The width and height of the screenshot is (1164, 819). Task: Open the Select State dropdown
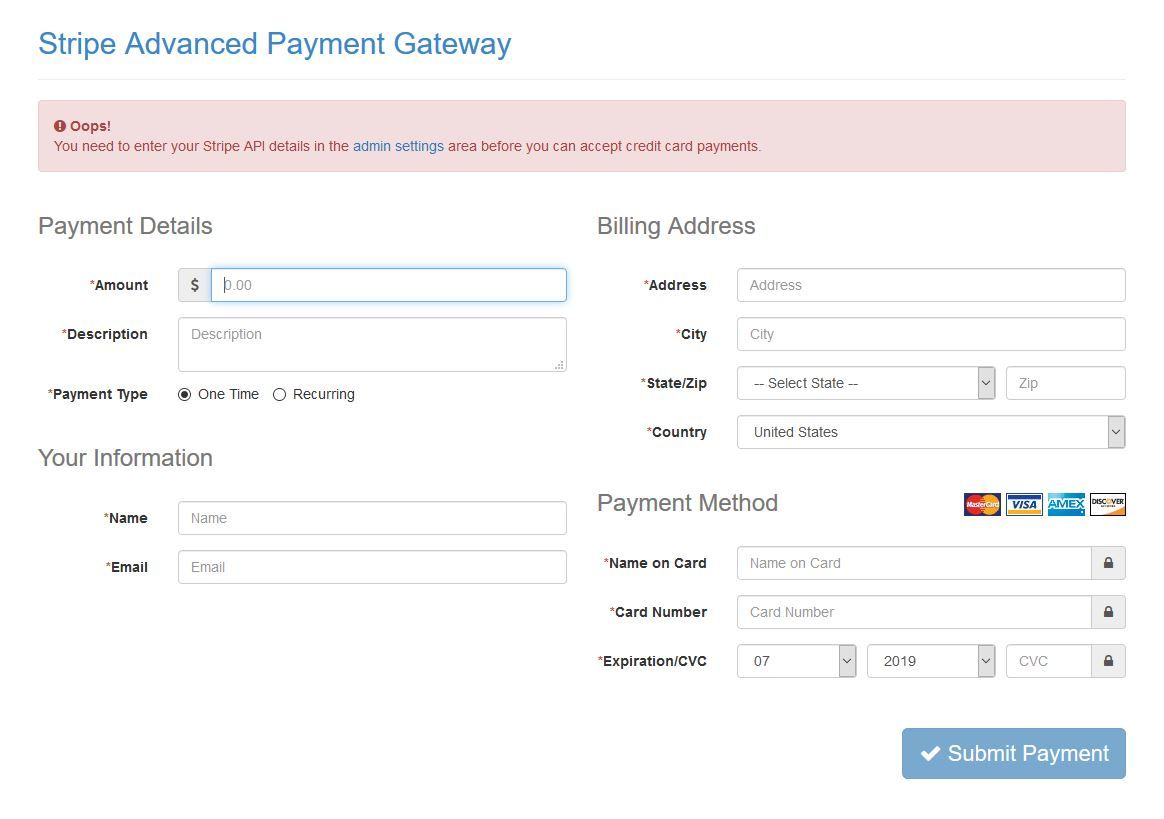pos(866,383)
